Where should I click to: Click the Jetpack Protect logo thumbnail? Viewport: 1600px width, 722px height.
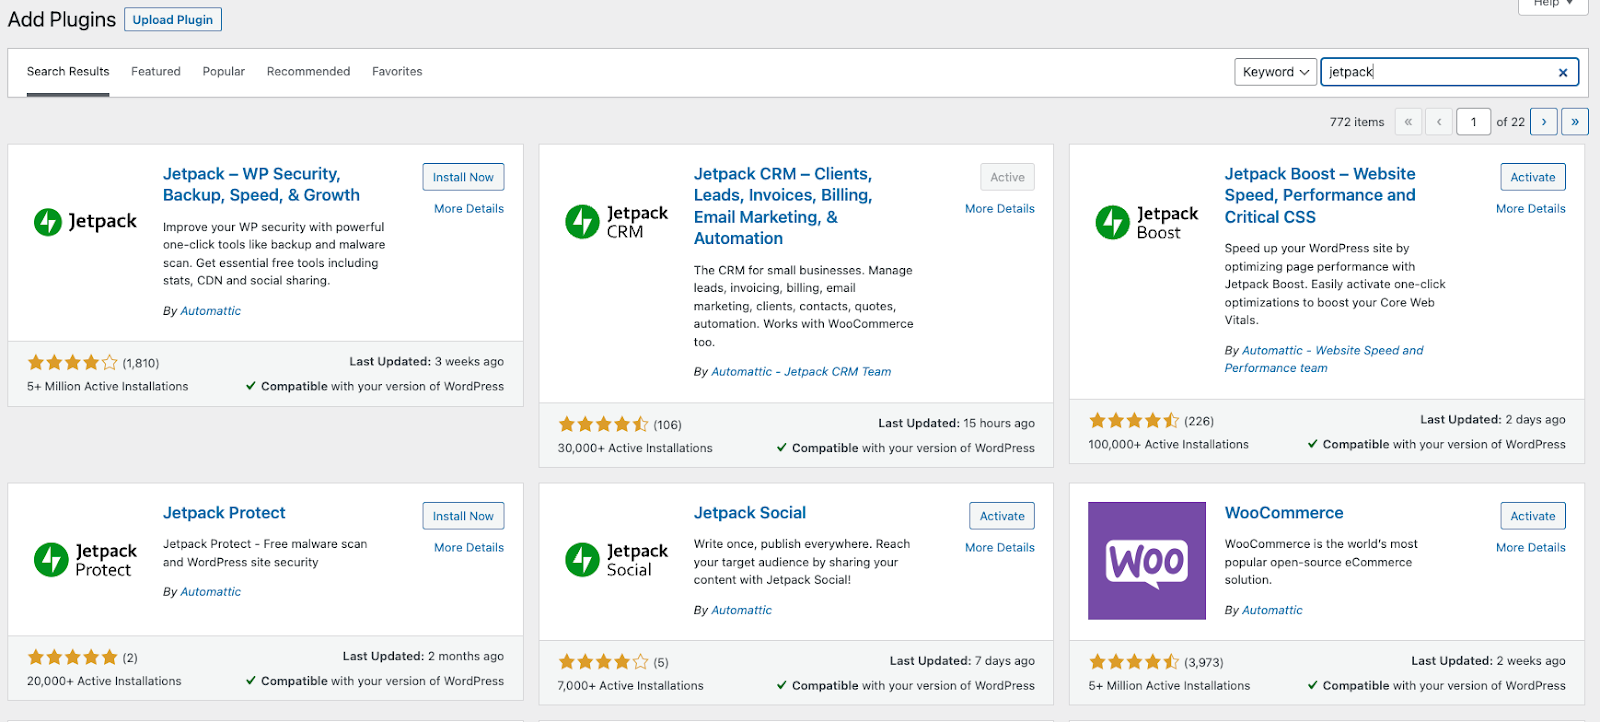pos(86,560)
